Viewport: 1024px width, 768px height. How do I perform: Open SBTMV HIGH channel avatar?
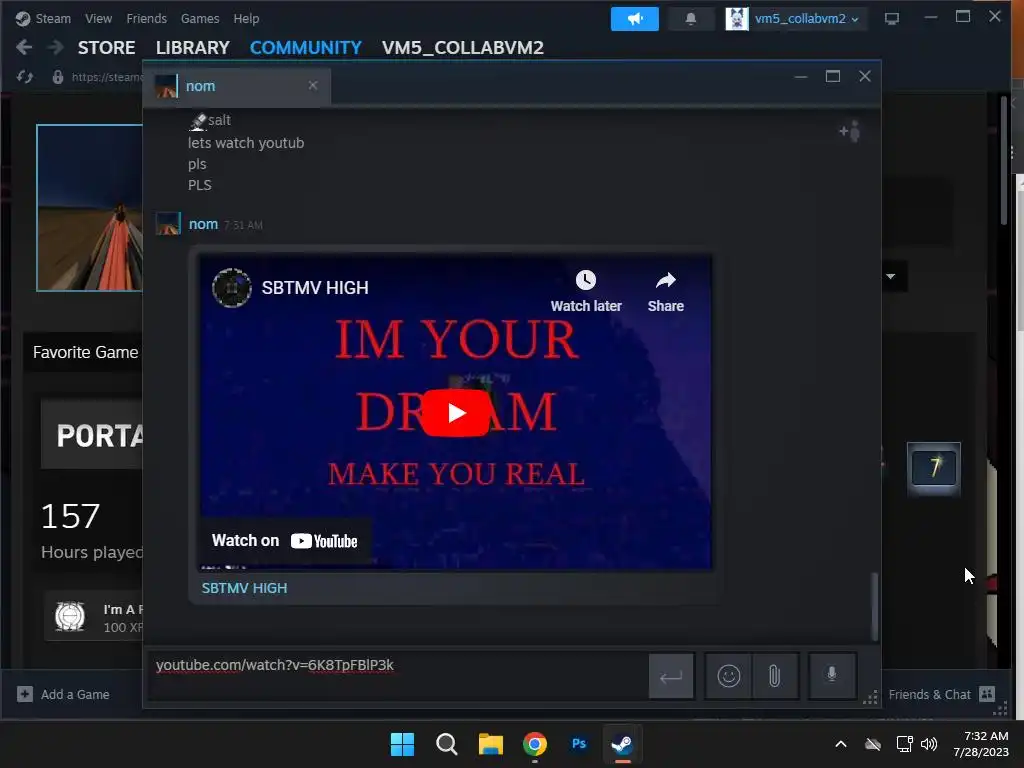point(232,287)
